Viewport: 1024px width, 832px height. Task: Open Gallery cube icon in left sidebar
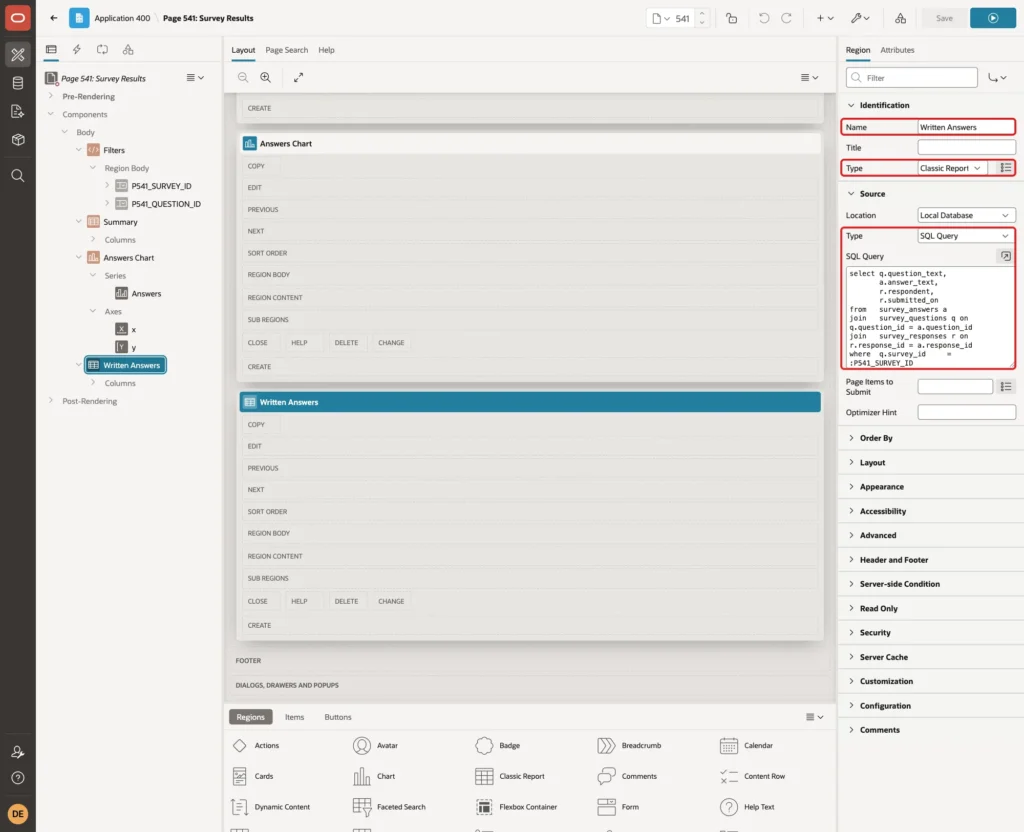tap(18, 140)
